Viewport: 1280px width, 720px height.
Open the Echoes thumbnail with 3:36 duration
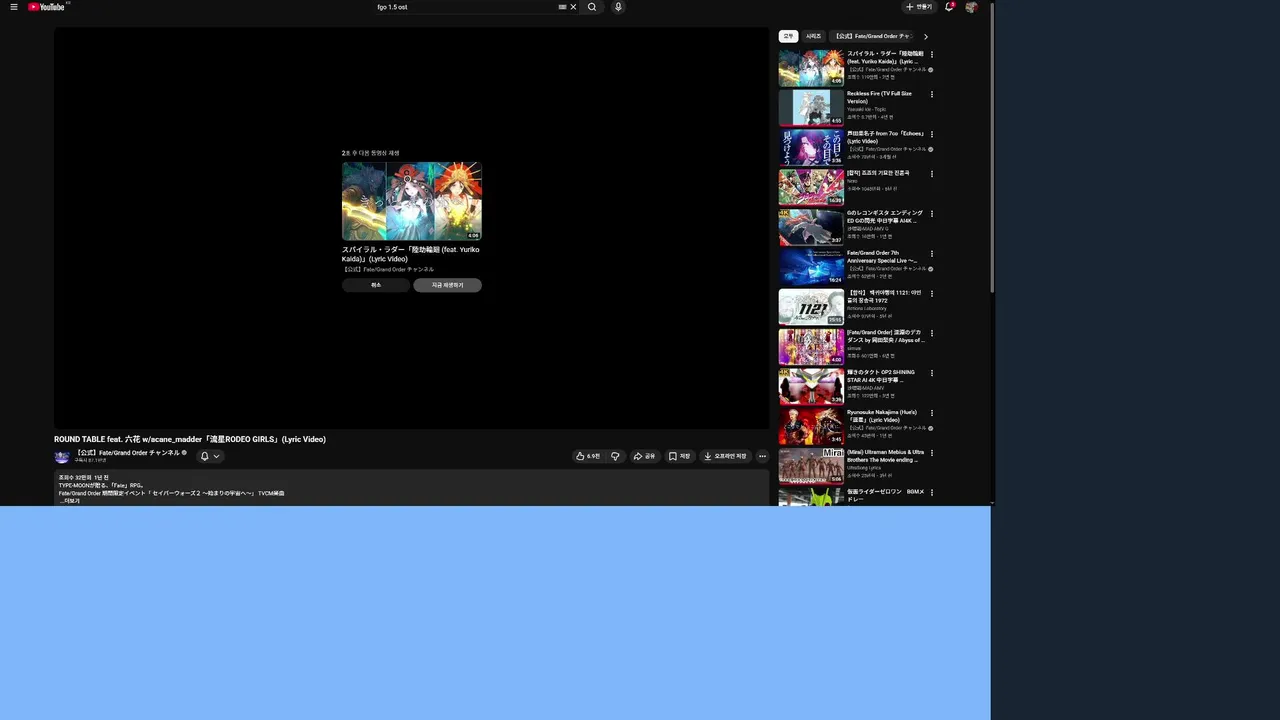tap(811, 148)
